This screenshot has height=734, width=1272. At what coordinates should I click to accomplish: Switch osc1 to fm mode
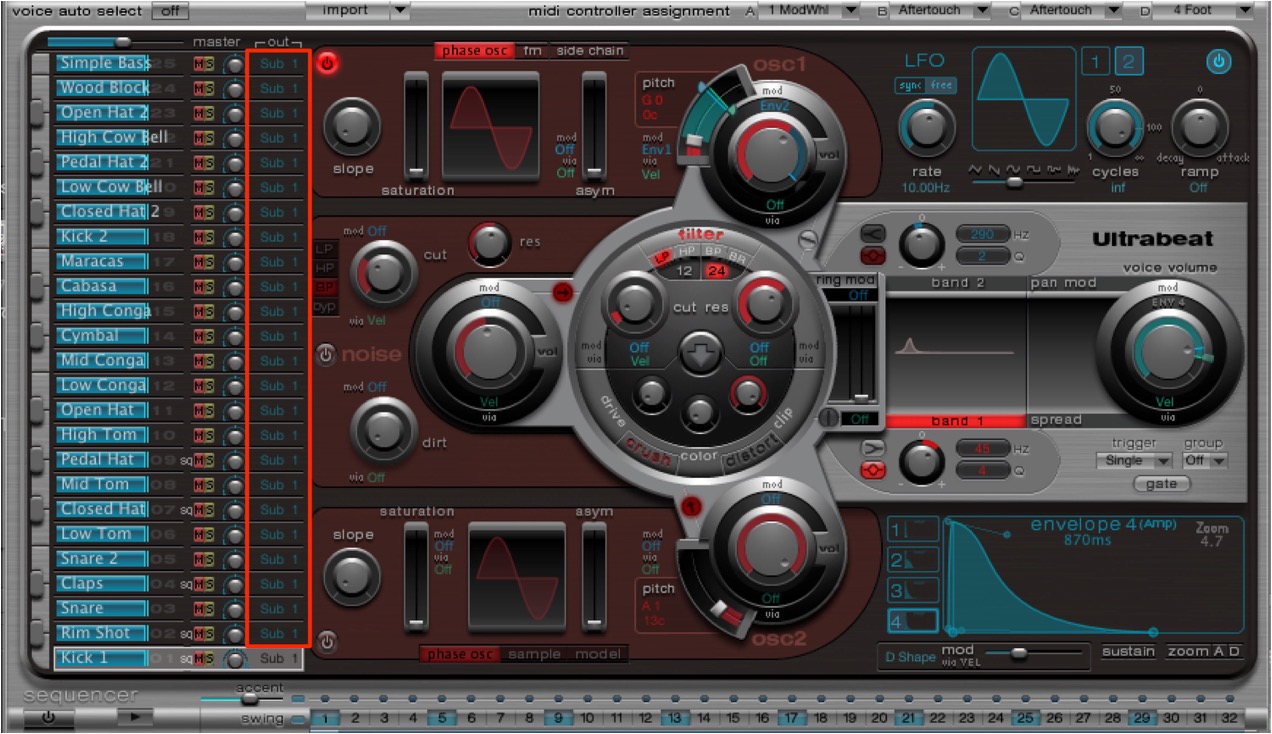coord(533,50)
